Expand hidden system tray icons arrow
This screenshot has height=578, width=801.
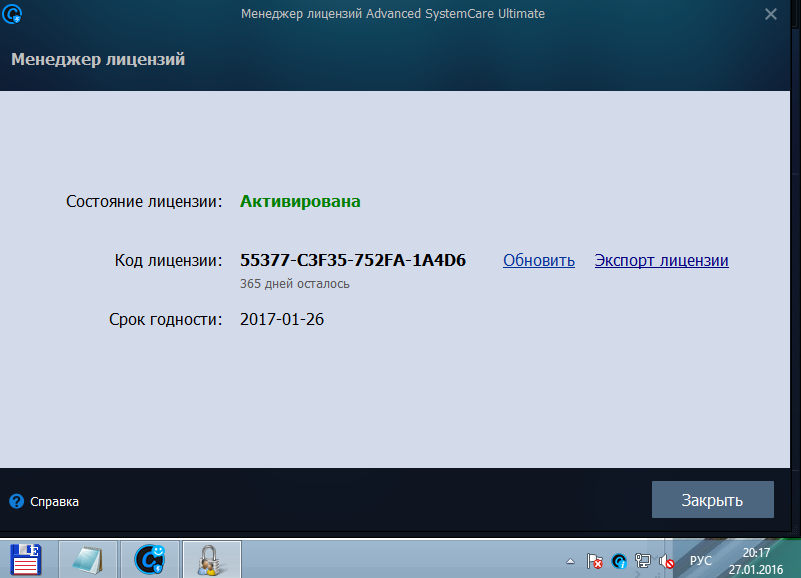coord(569,562)
